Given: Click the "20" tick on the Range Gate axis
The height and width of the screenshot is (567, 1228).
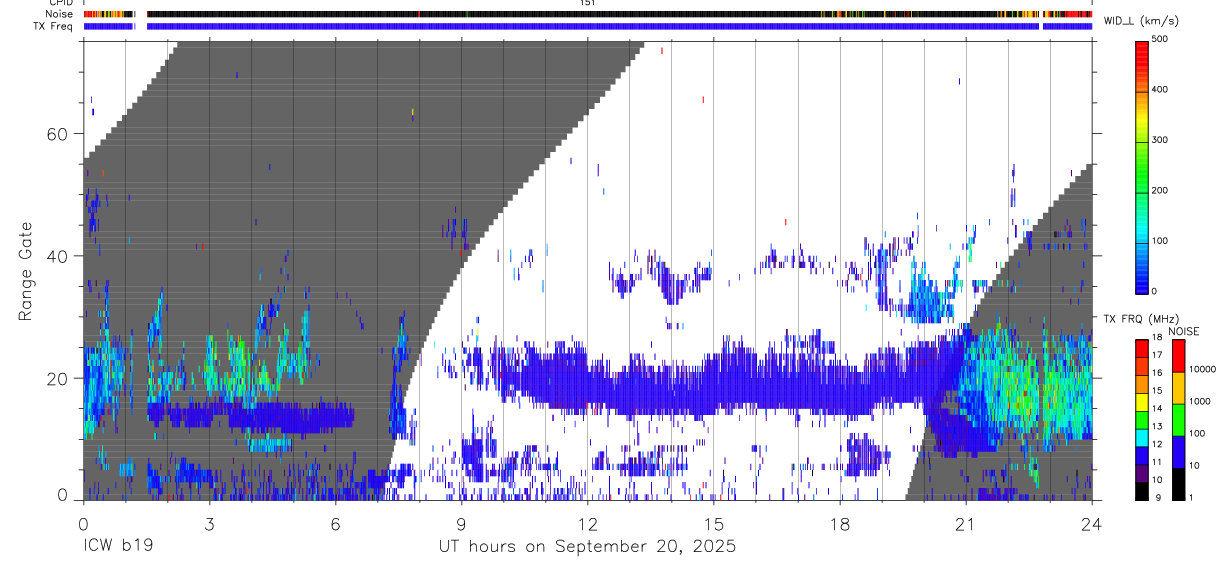Looking at the screenshot, I should point(58,378).
